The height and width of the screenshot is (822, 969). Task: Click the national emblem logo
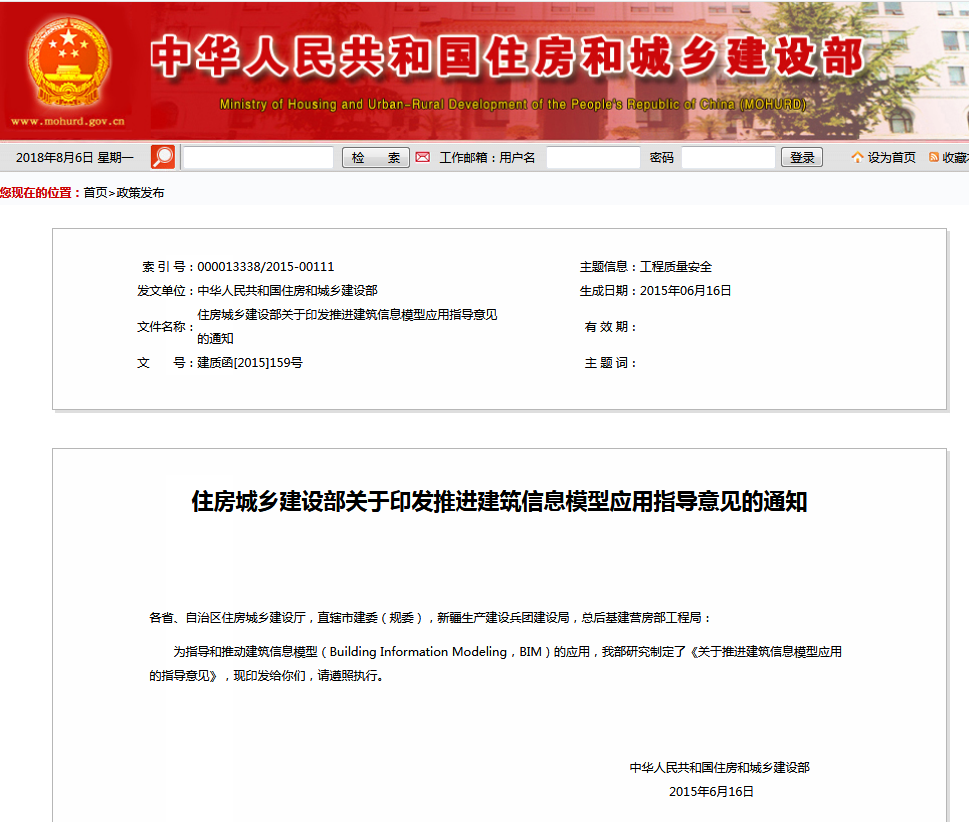coord(68,62)
